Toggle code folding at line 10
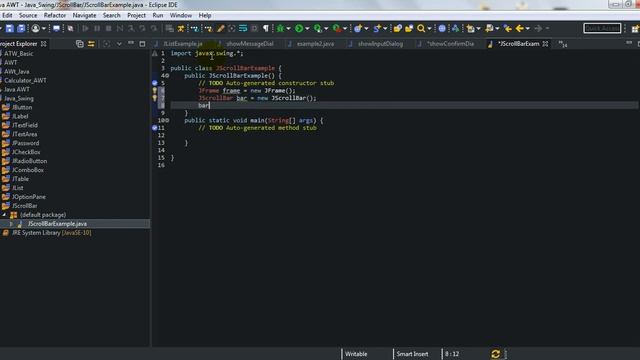Viewport: 640px width, 360px height. (167, 120)
